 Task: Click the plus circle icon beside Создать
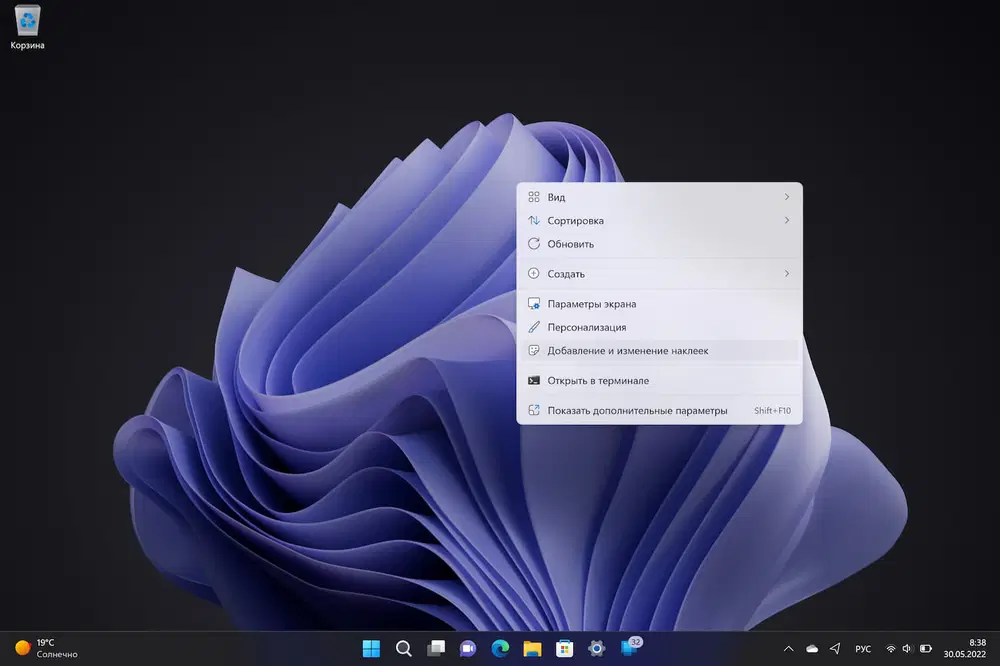click(534, 274)
